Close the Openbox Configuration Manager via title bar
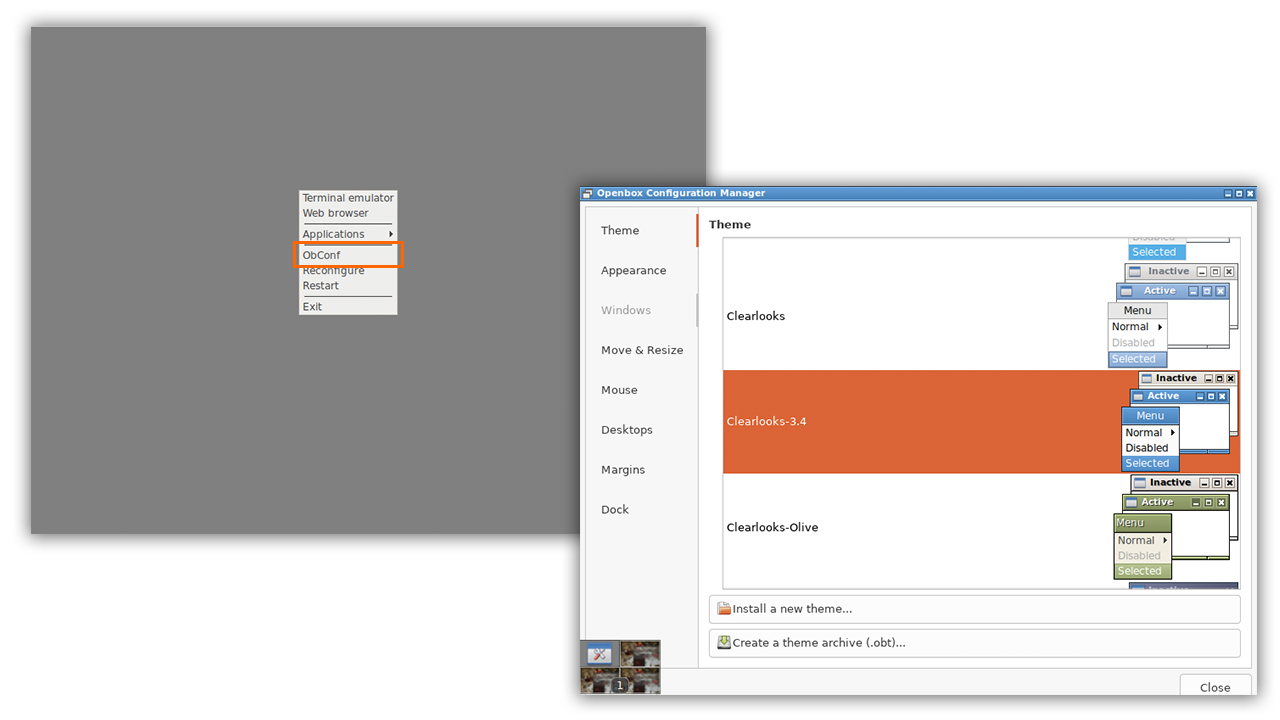Image resolution: width=1280 pixels, height=720 pixels. 1250,193
